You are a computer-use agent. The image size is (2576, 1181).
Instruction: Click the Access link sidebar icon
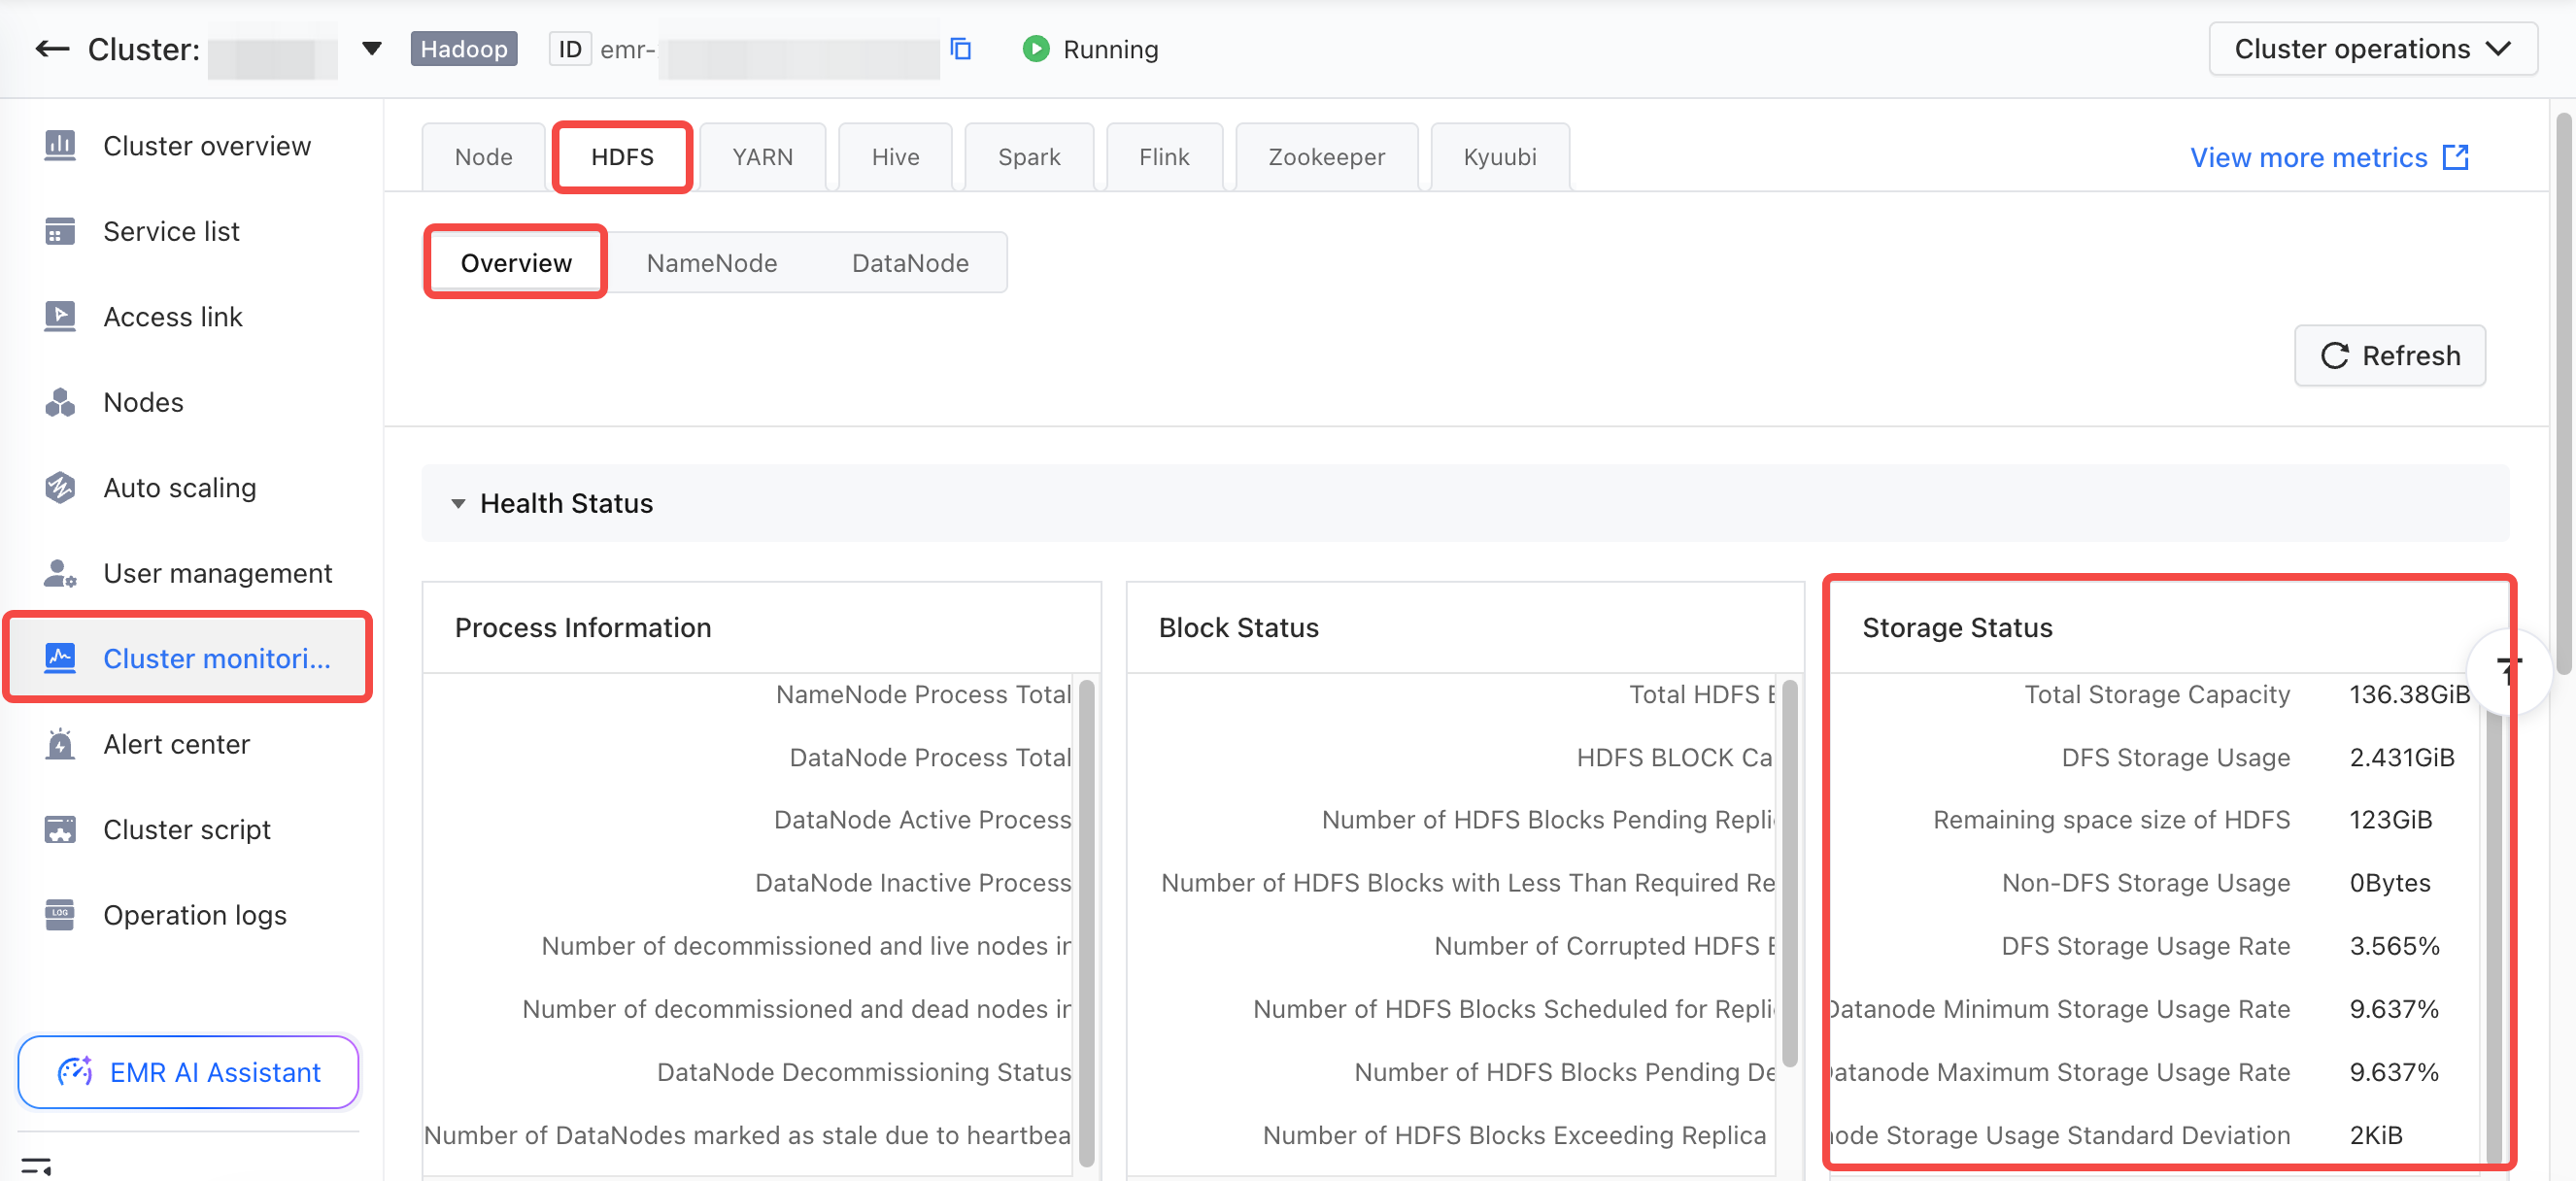pyautogui.click(x=60, y=317)
